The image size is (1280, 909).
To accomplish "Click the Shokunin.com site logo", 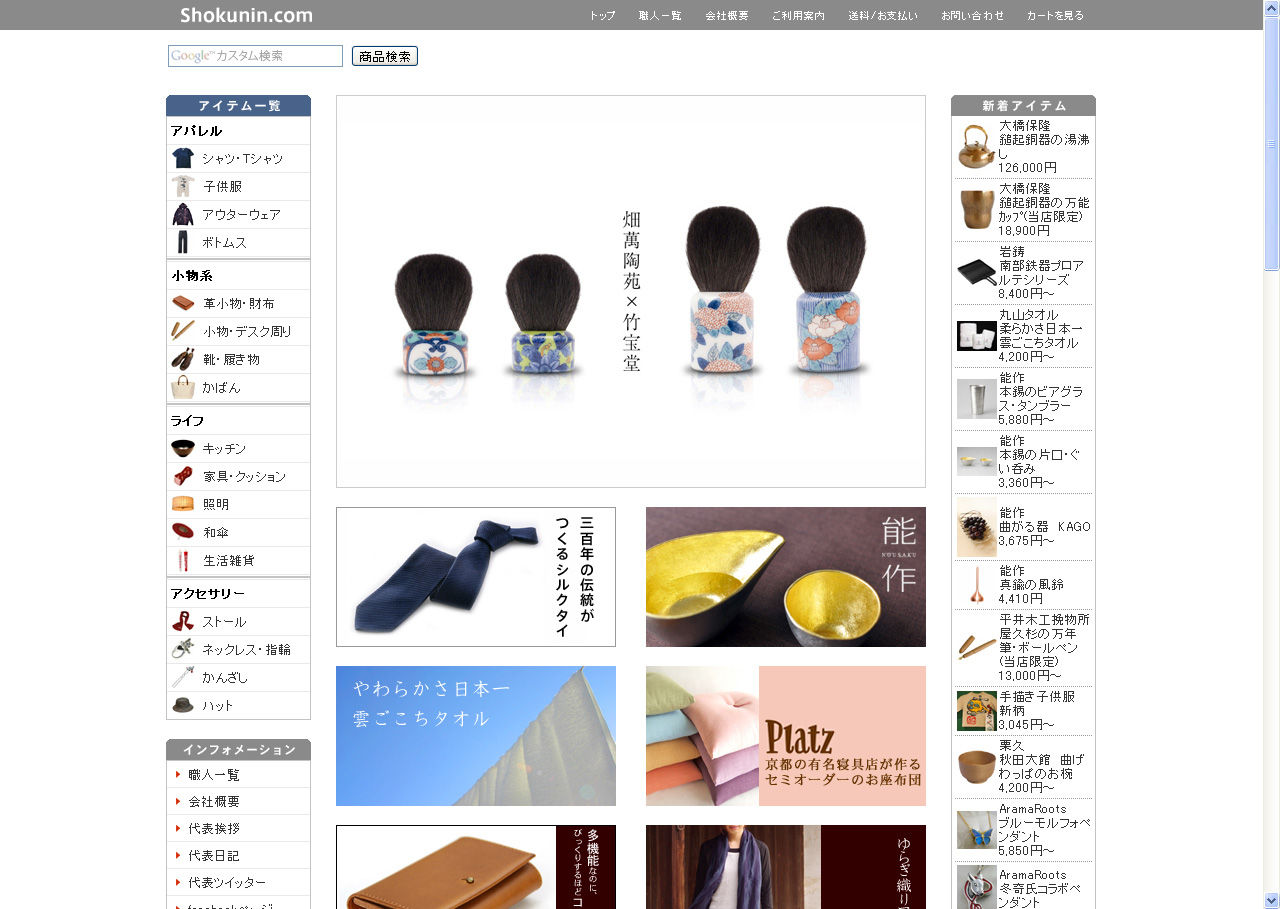I will (246, 15).
